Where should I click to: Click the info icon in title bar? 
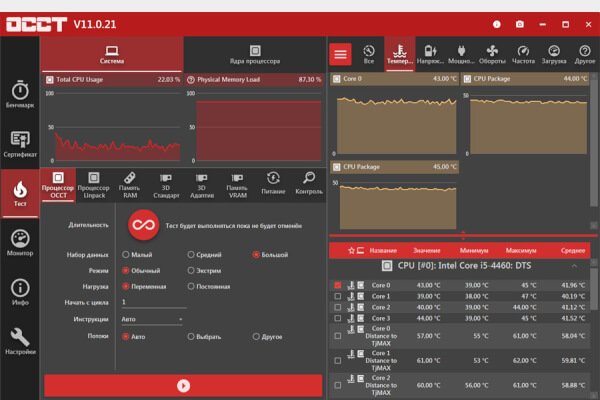tap(497, 24)
